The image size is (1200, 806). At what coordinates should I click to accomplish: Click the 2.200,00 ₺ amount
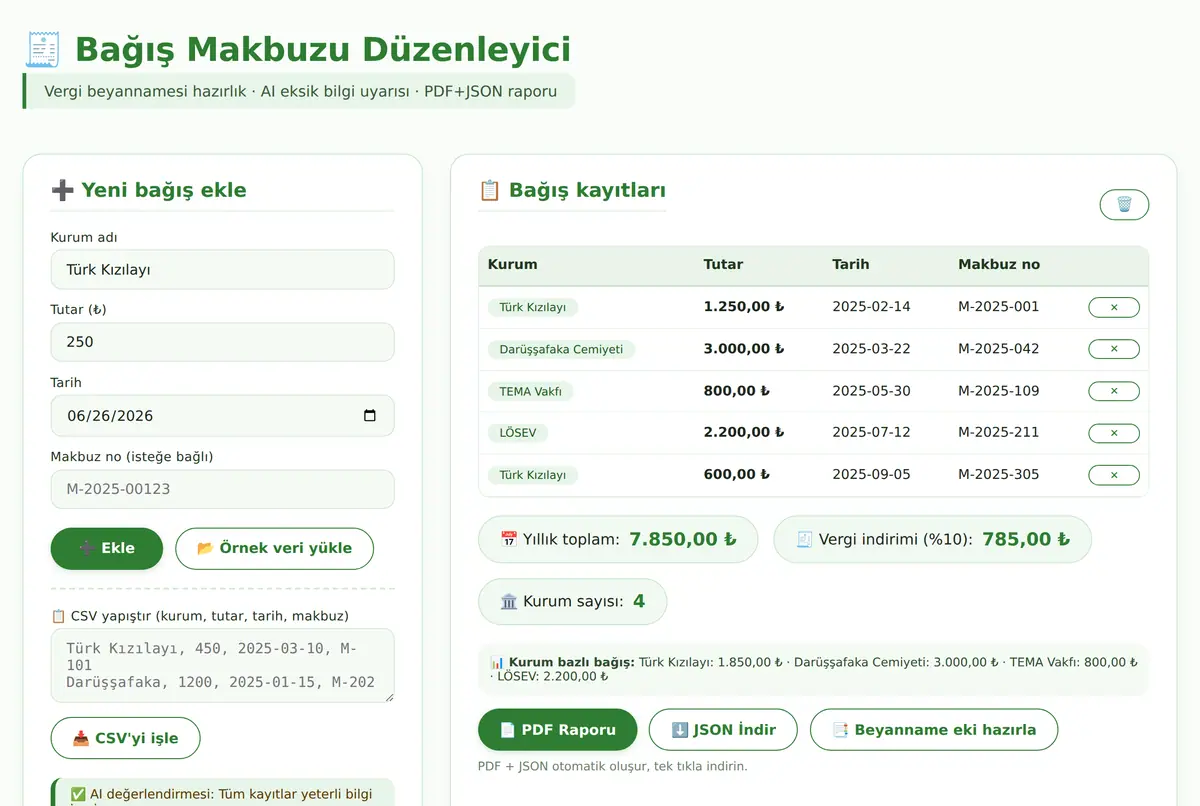744,433
